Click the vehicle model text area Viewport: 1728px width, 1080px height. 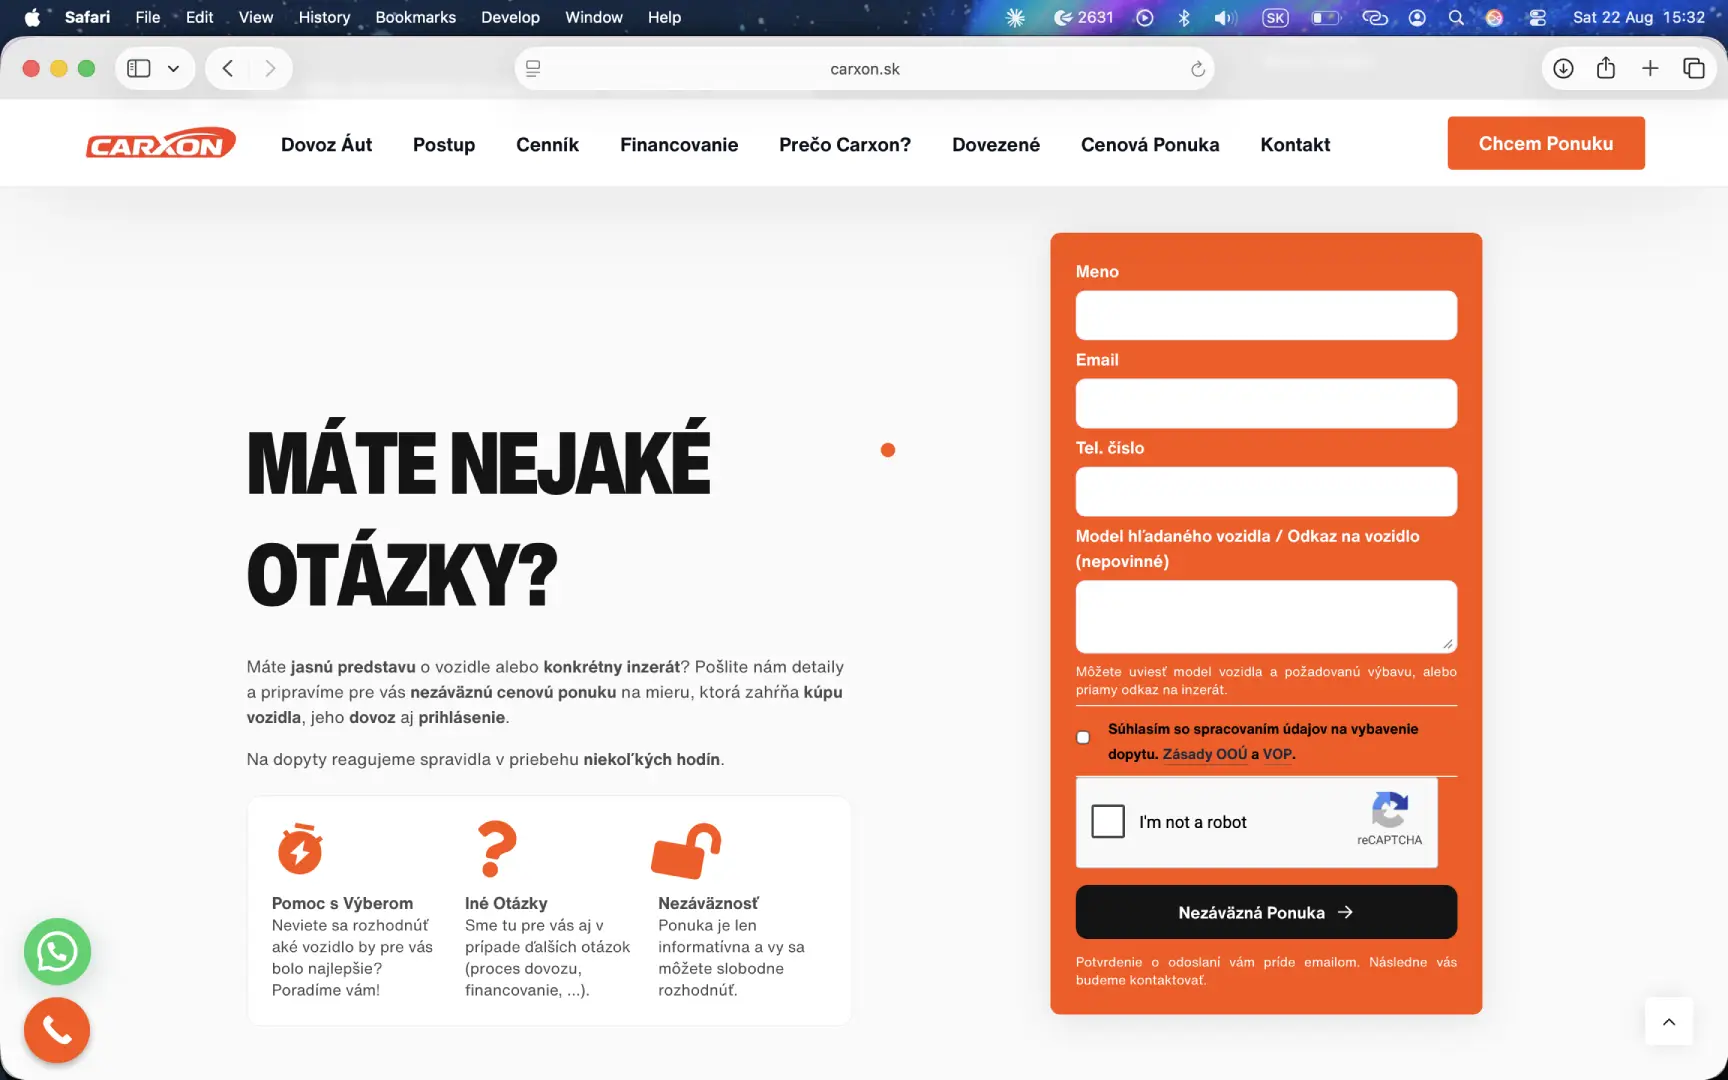coord(1266,616)
